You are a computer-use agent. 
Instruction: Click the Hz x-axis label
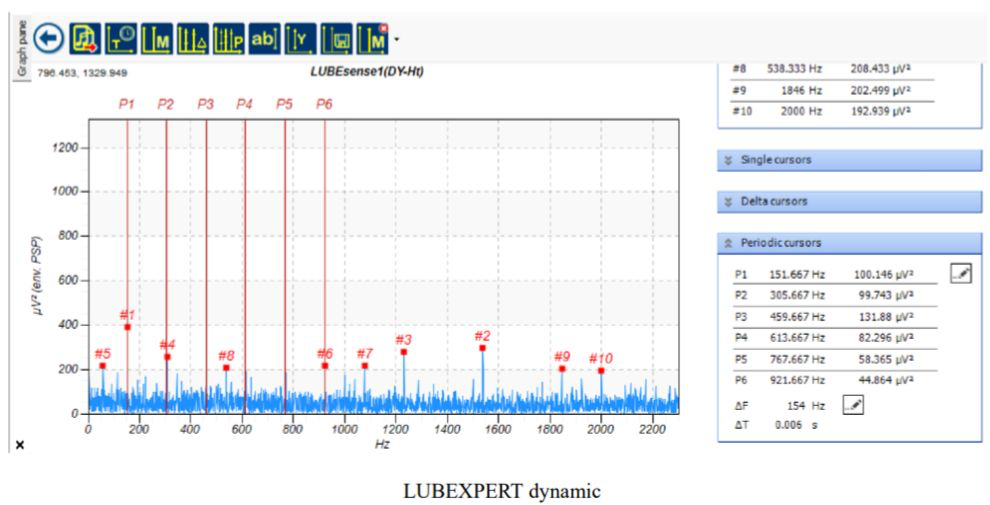click(x=382, y=444)
